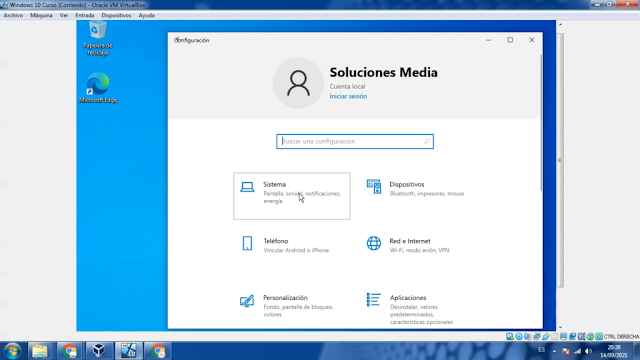Show hidden tray icons arrow

554,351
